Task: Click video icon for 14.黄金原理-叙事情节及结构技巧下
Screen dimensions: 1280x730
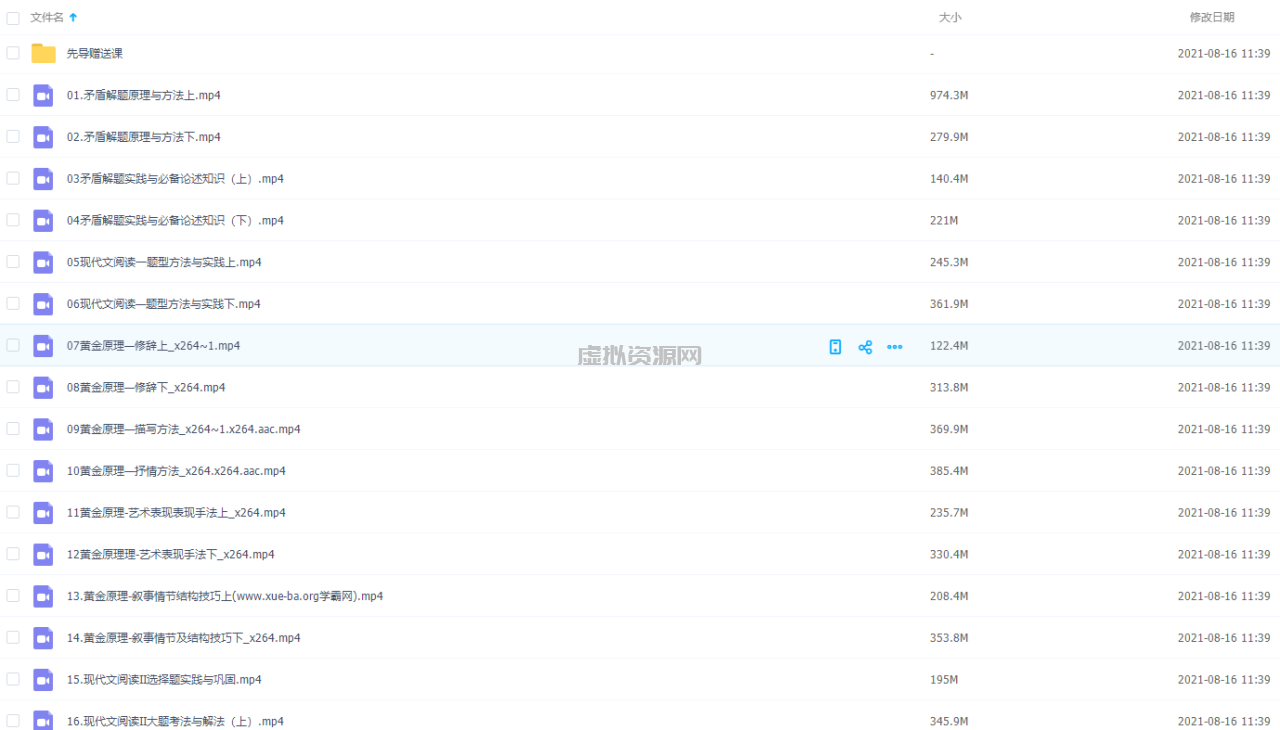Action: 43,638
